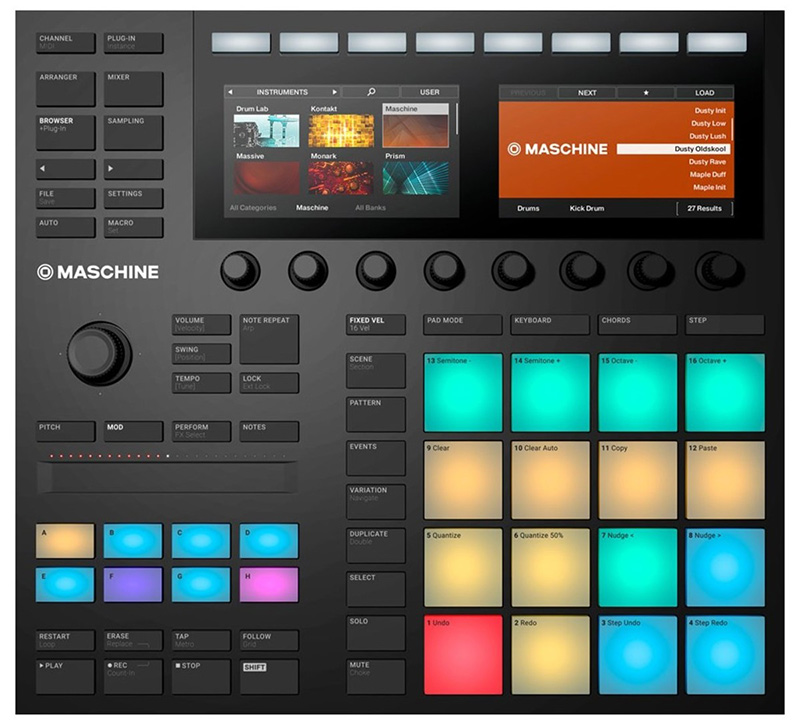Tap pad 1 Undo
Image resolution: width=800 pixels, height=723 pixels.
point(463,655)
